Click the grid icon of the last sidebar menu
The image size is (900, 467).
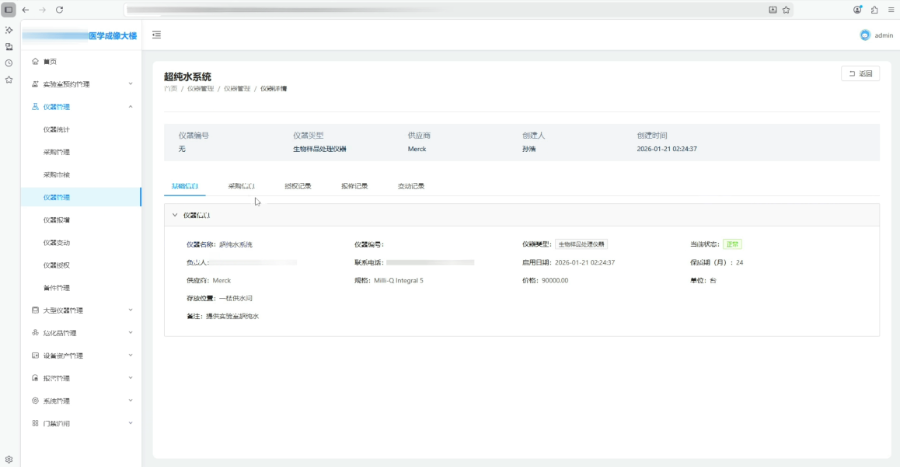35,423
